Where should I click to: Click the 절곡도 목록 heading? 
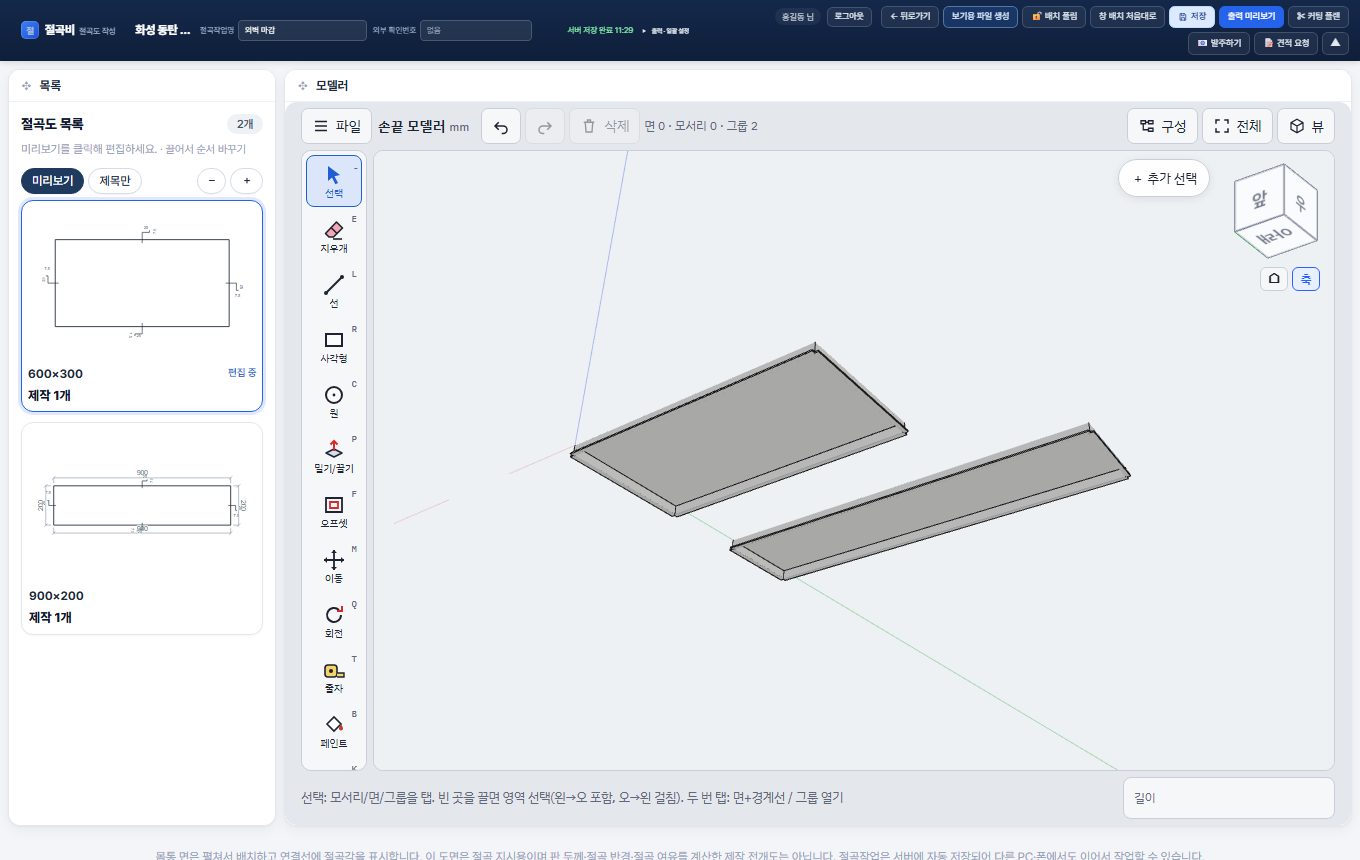[52, 124]
